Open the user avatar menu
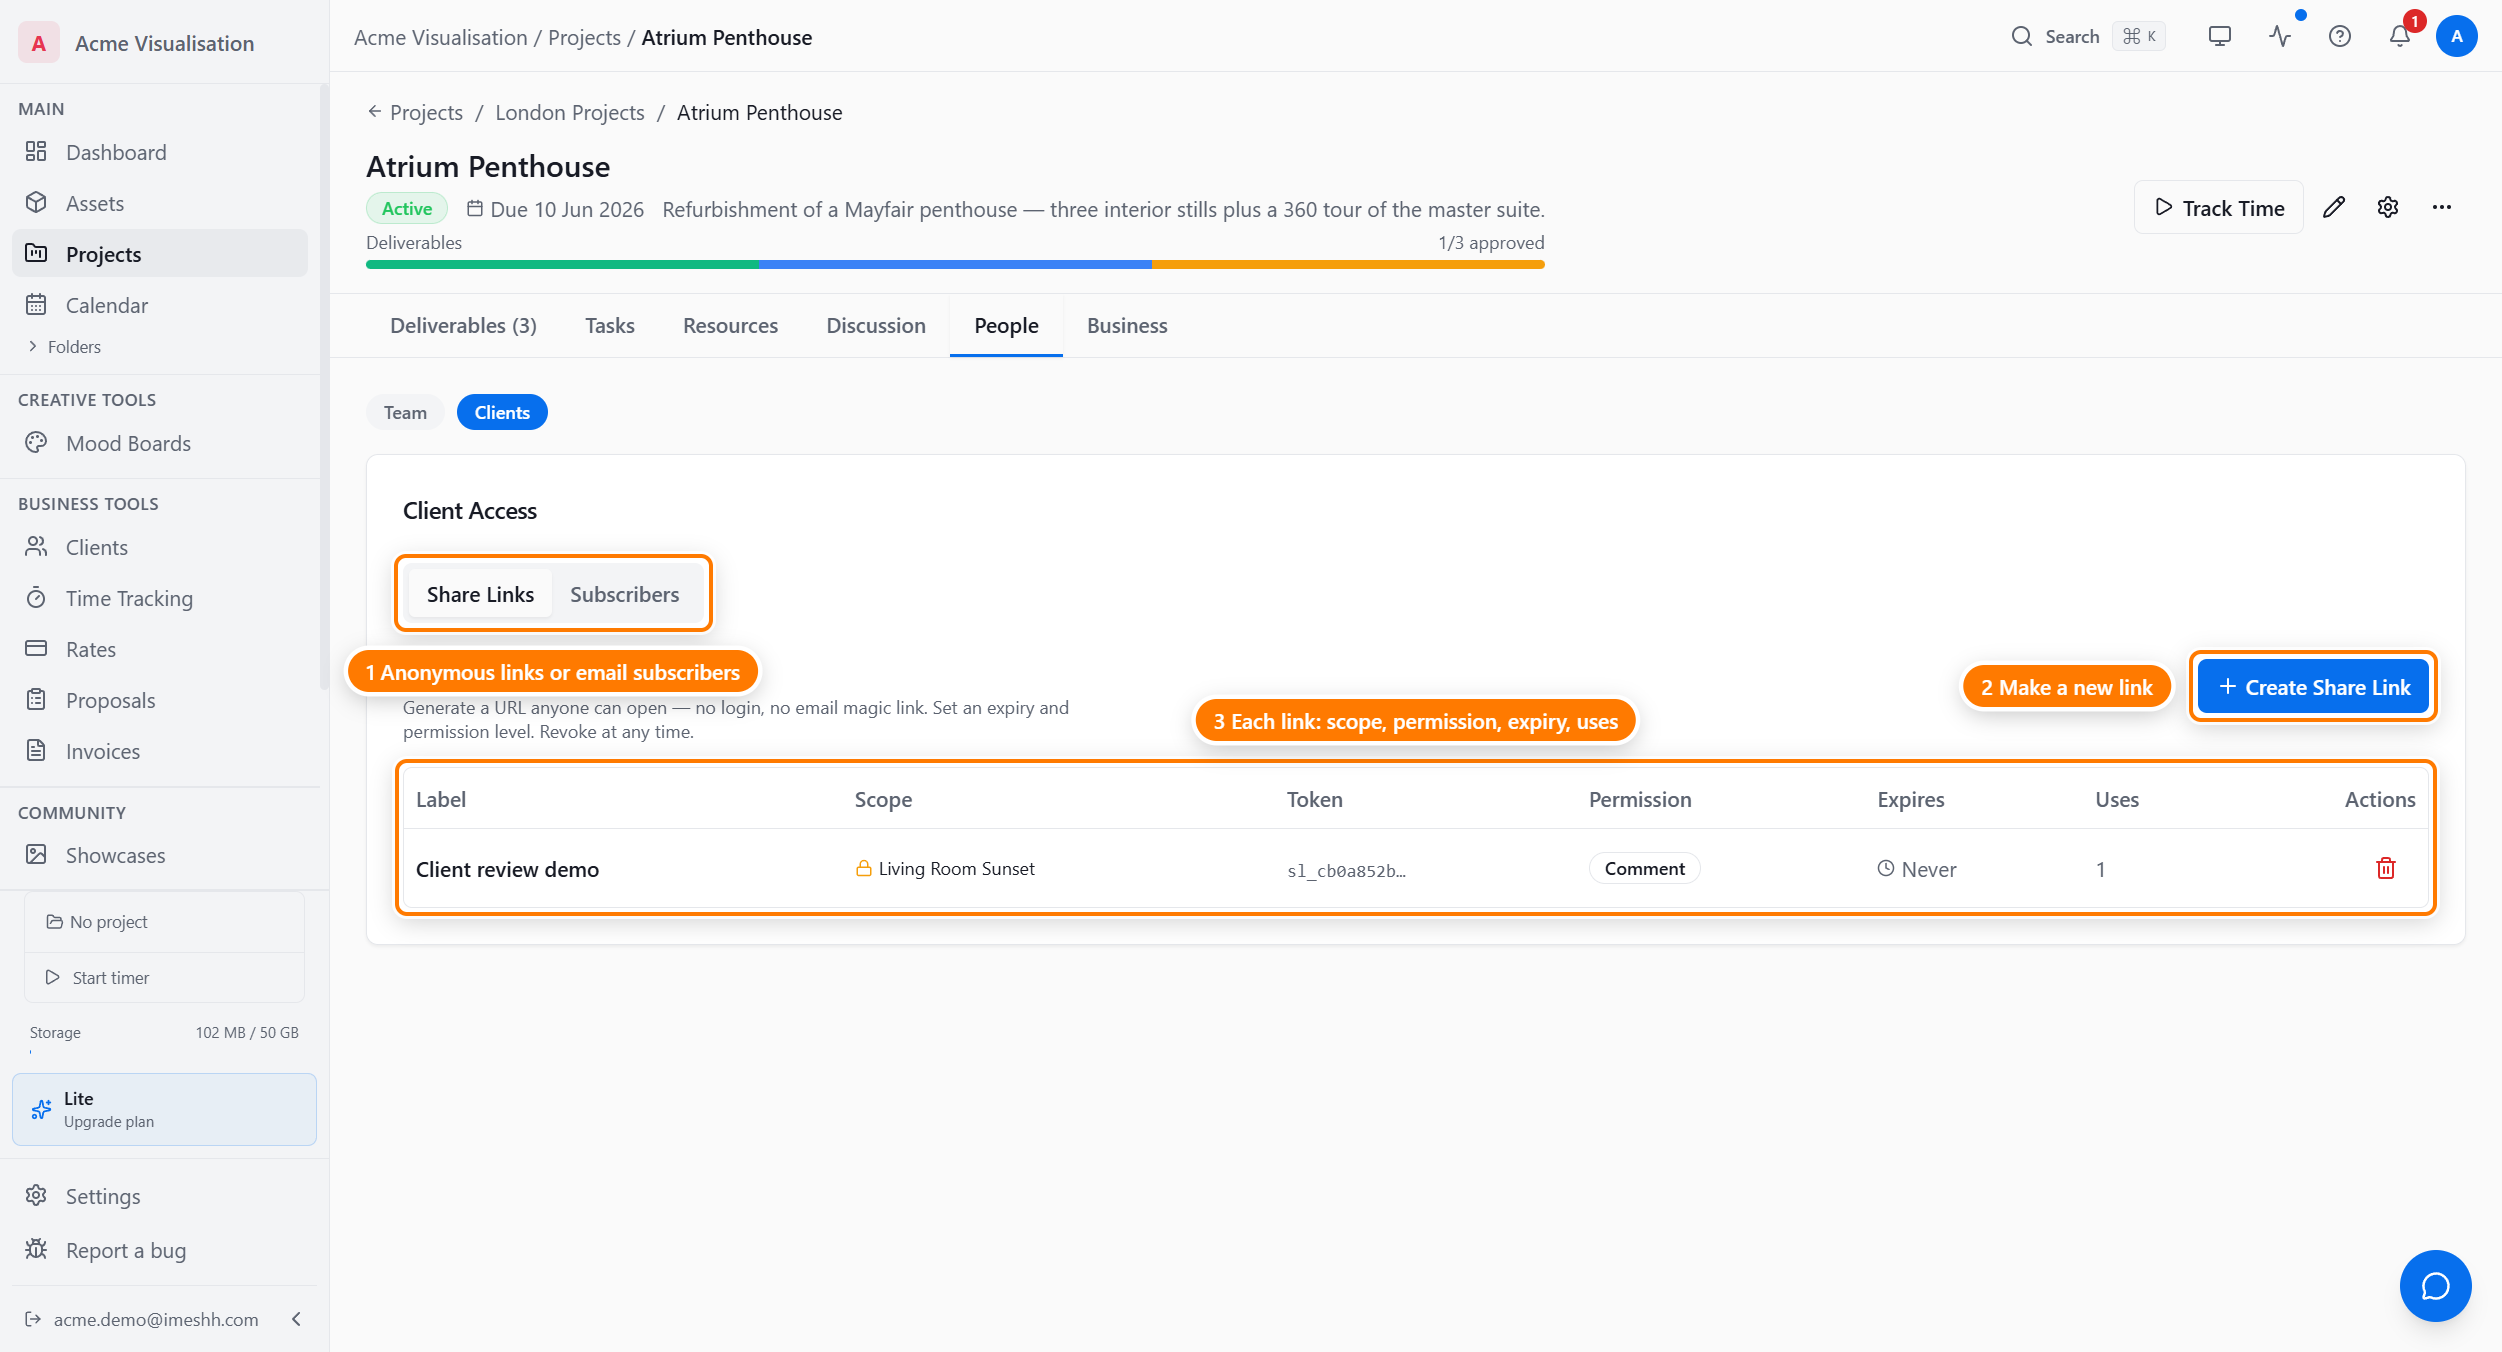This screenshot has width=2502, height=1352. (2457, 37)
